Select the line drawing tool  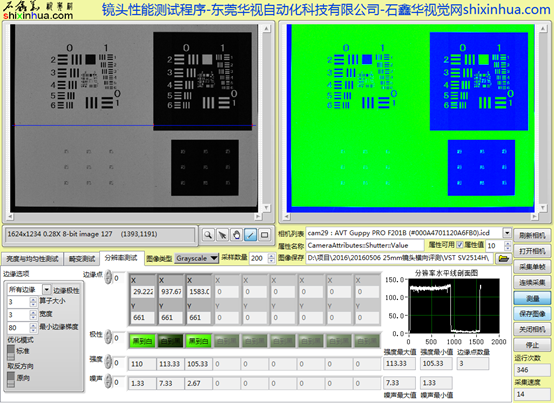click(251, 235)
